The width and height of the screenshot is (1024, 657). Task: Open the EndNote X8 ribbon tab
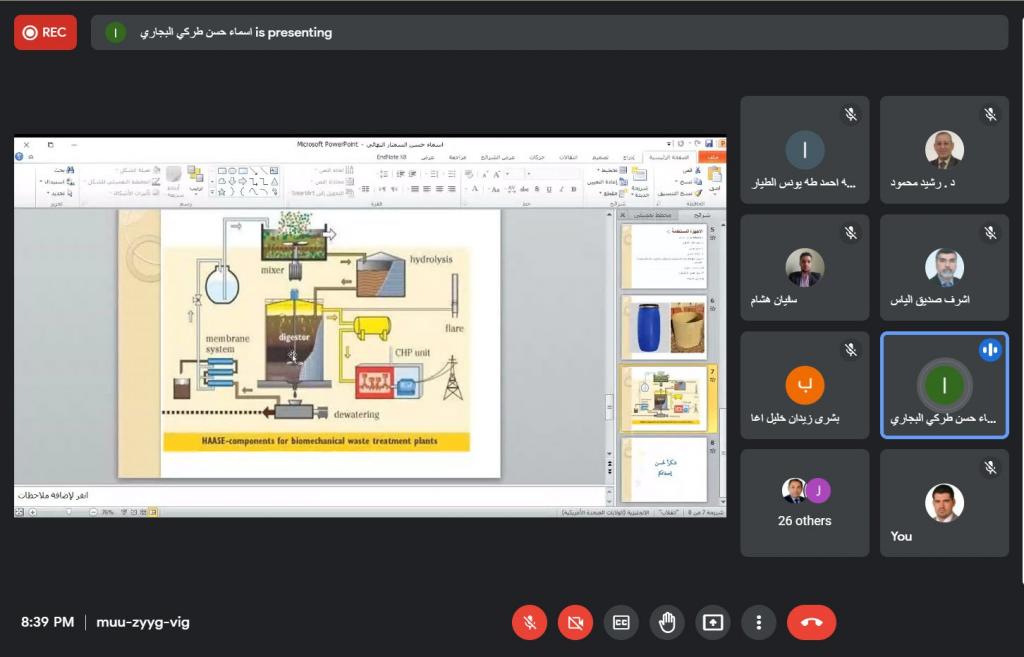point(391,157)
